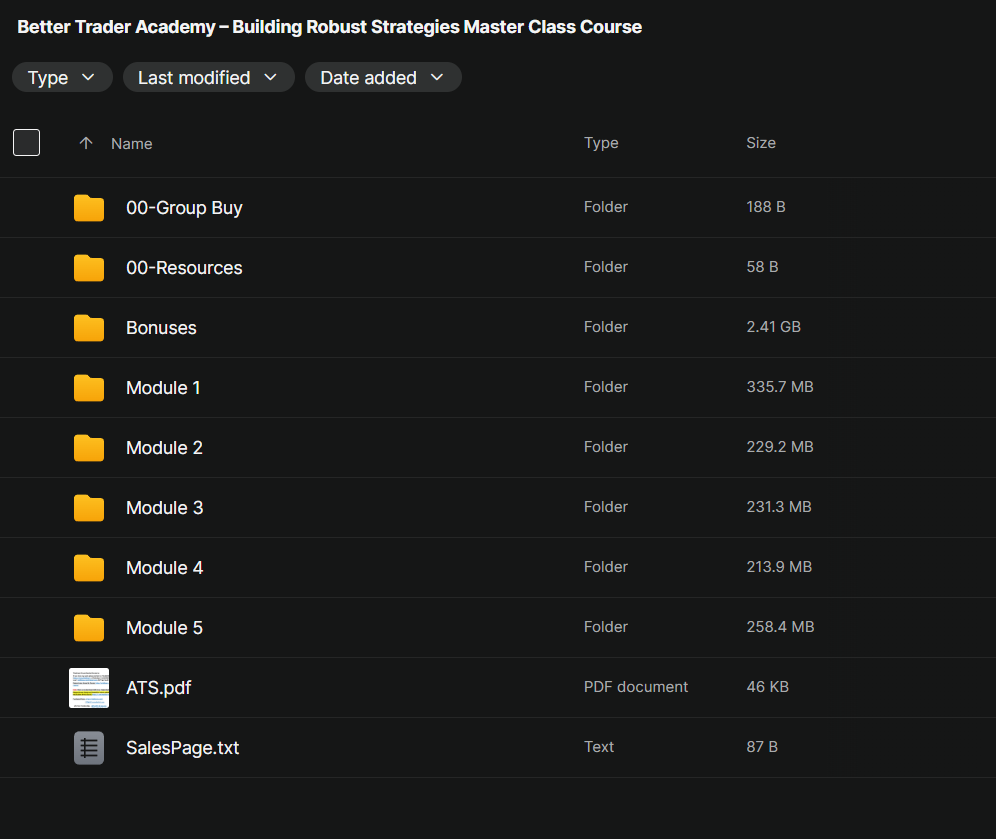Click the Folder type label for Module 1

tap(606, 387)
